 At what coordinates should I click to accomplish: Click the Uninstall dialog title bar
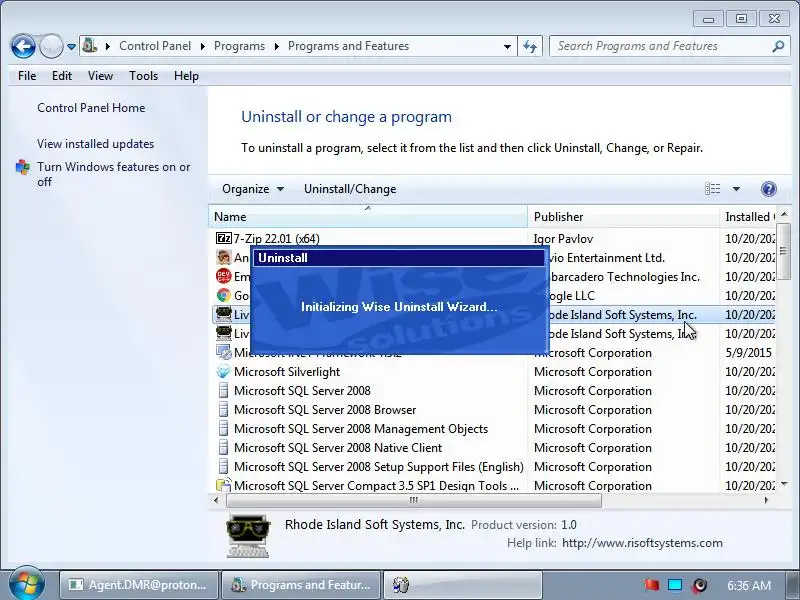tap(399, 258)
